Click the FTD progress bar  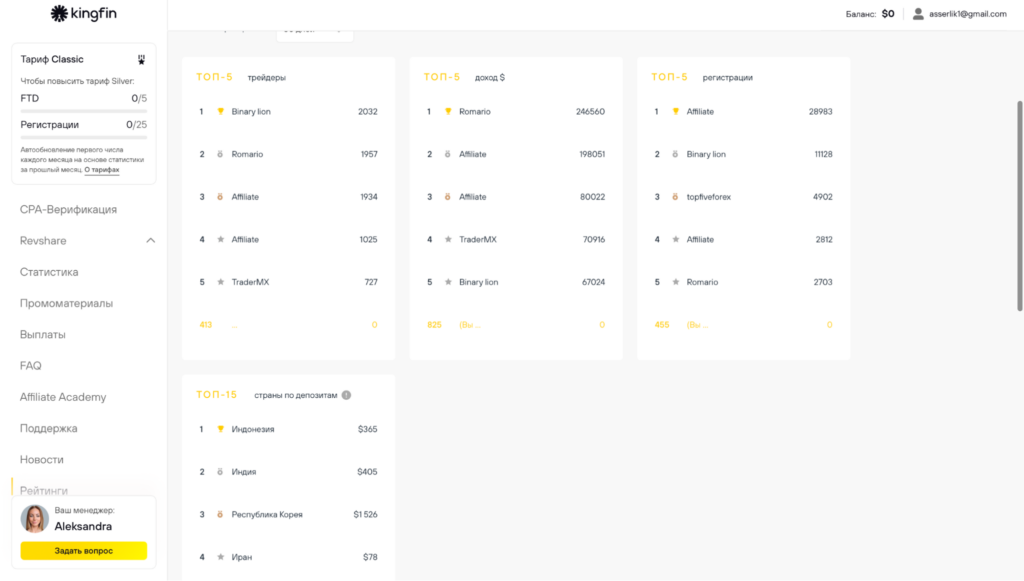tap(84, 112)
